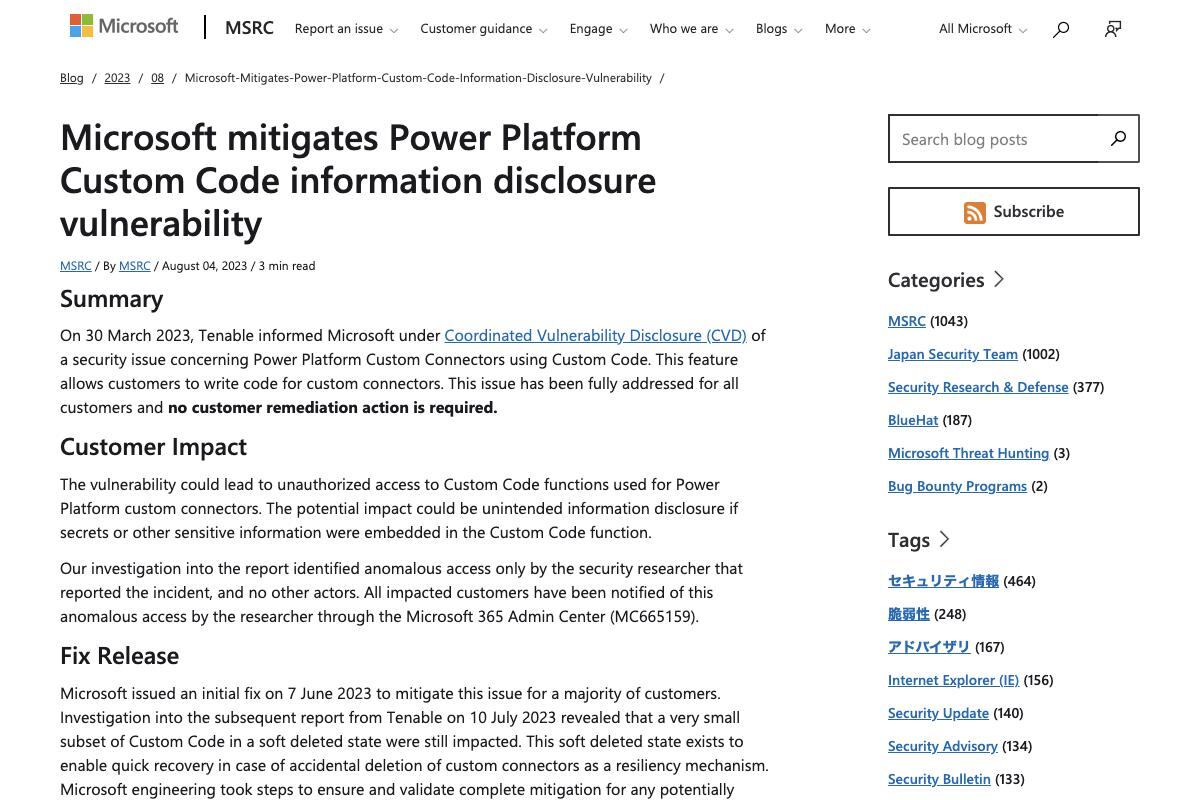Open the Report an issue dropdown
Image resolution: width=1200 pixels, height=800 pixels.
(x=346, y=29)
